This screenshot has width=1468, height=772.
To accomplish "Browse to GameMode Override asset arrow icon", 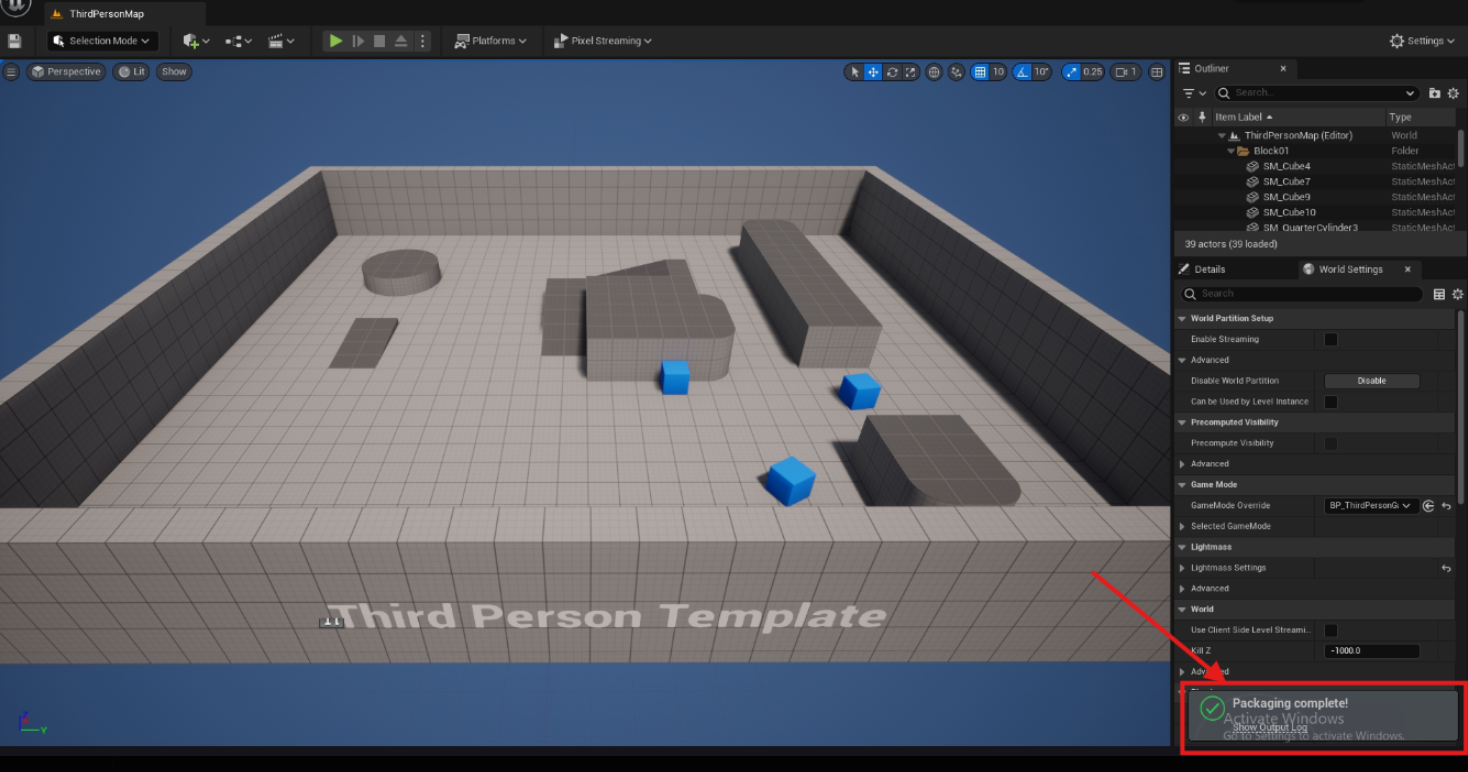I will 1428,506.
